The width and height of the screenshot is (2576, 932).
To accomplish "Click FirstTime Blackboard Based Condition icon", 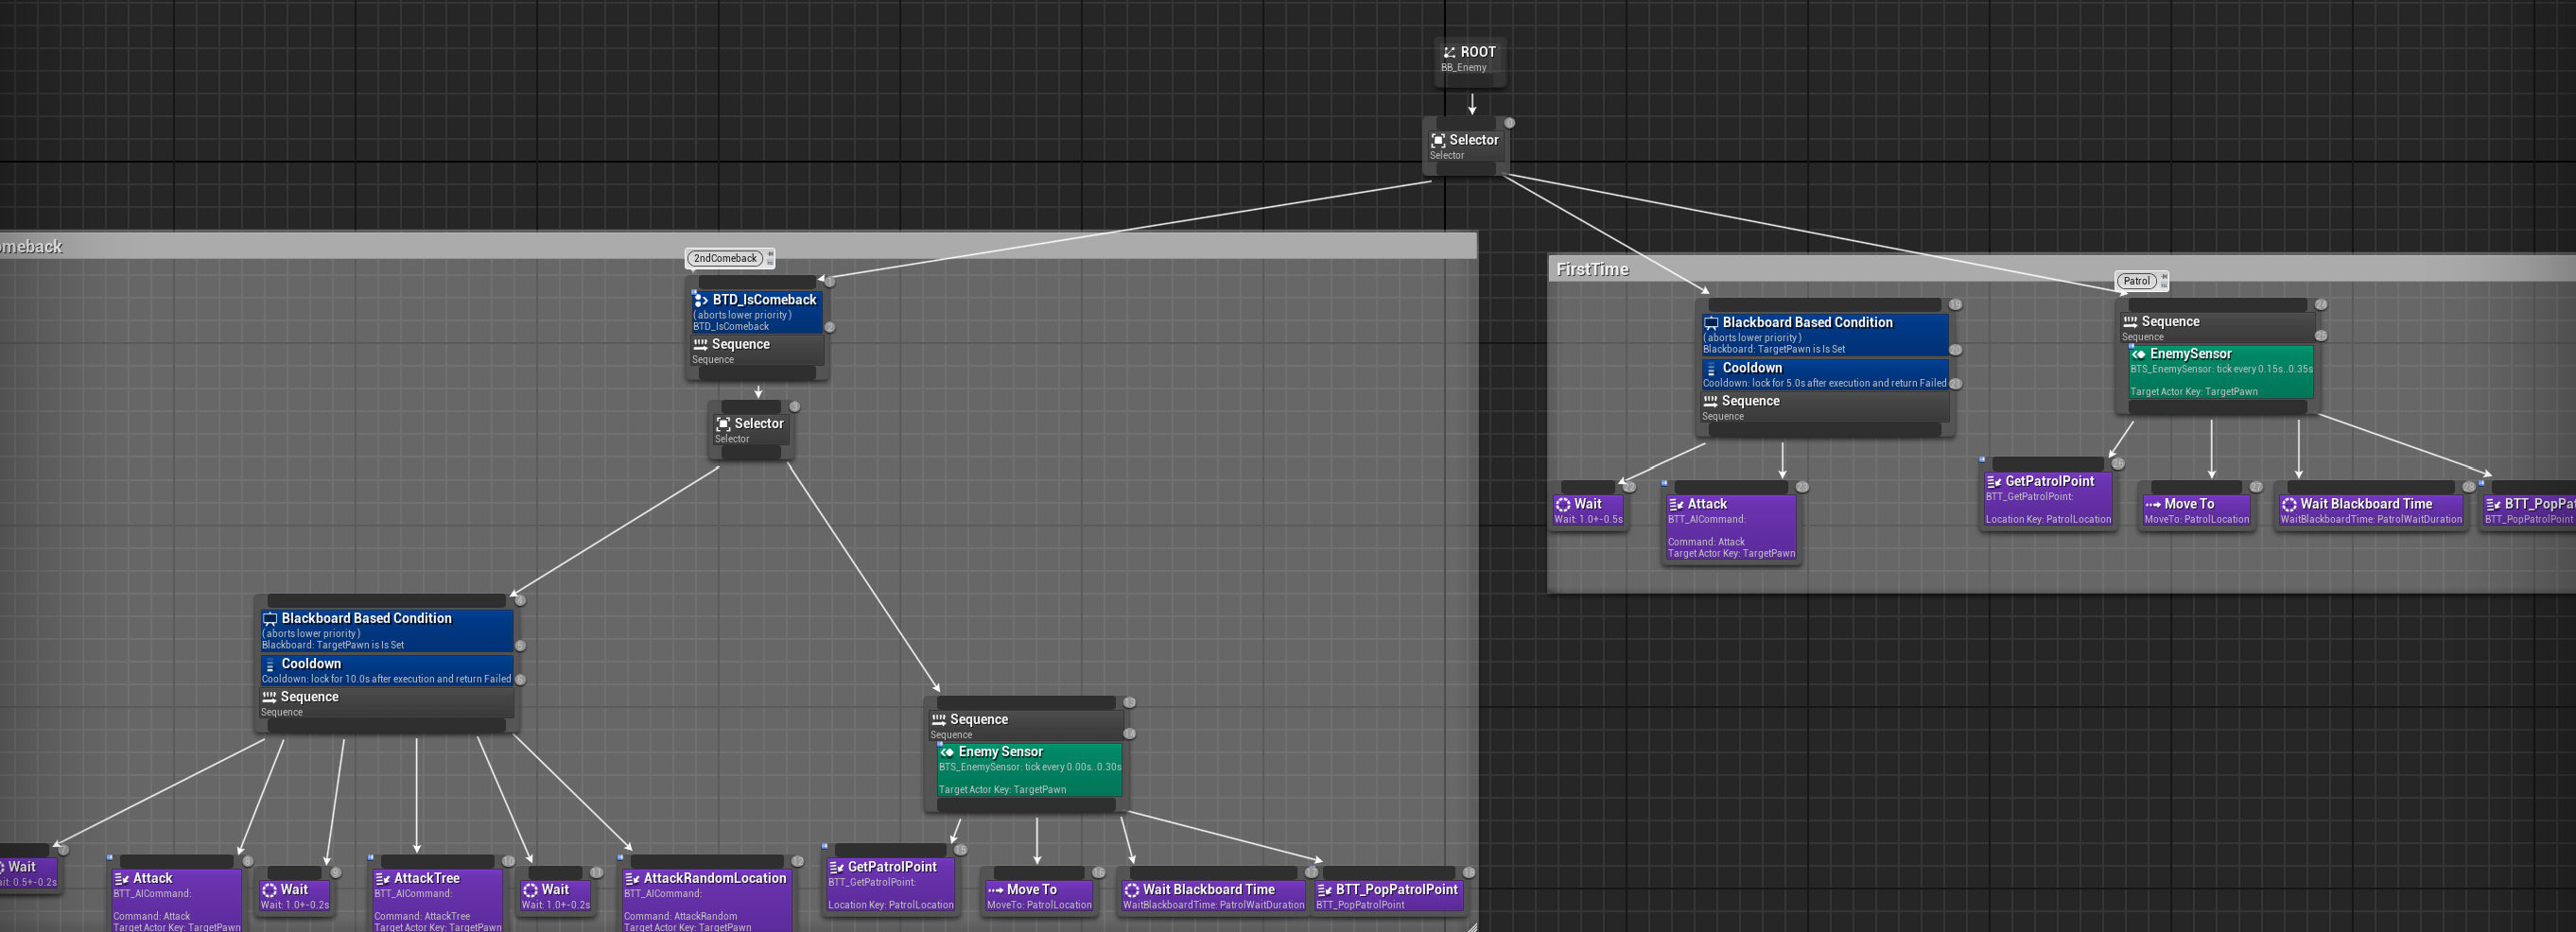I will point(1711,323).
